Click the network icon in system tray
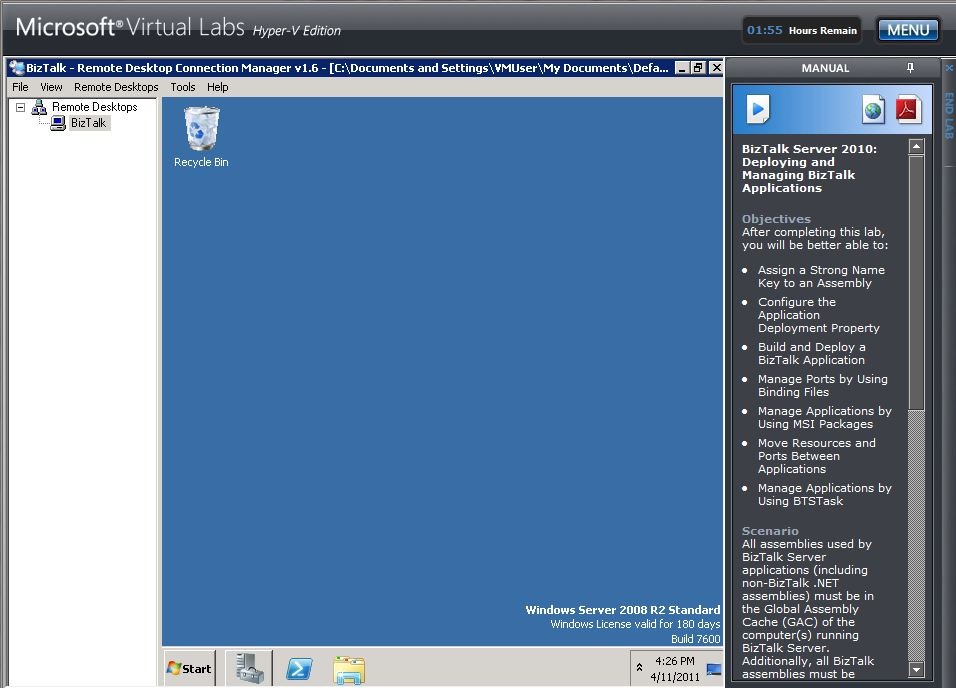This screenshot has width=956, height=688. (x=713, y=668)
